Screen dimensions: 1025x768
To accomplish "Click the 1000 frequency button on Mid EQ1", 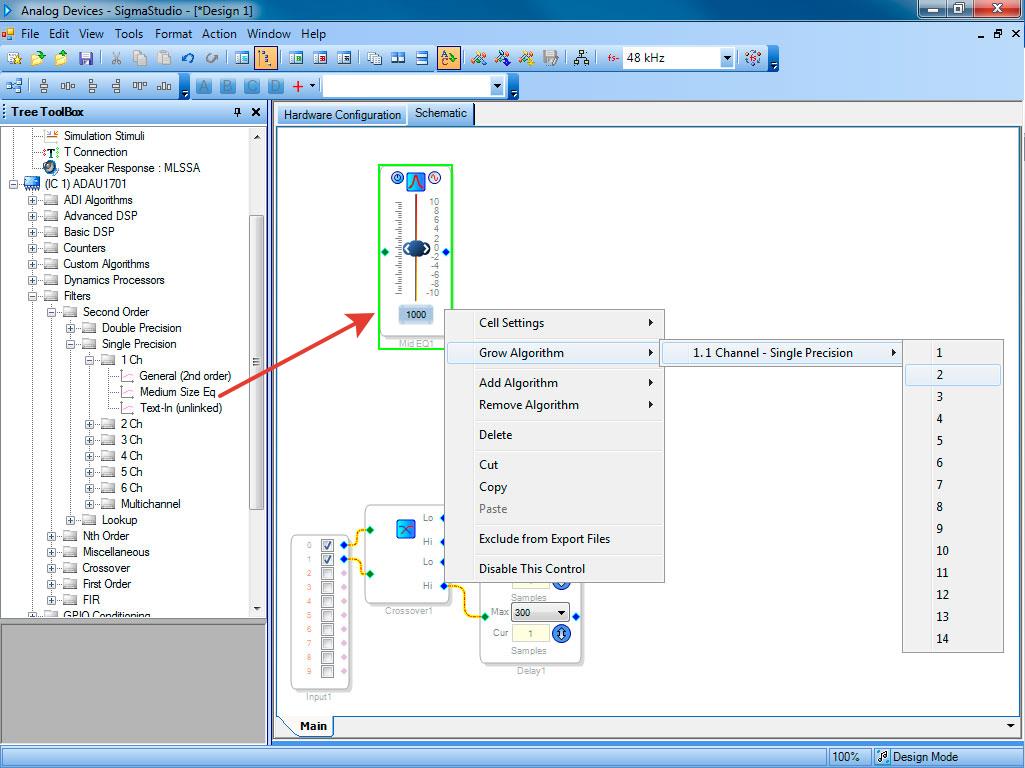I will click(416, 314).
